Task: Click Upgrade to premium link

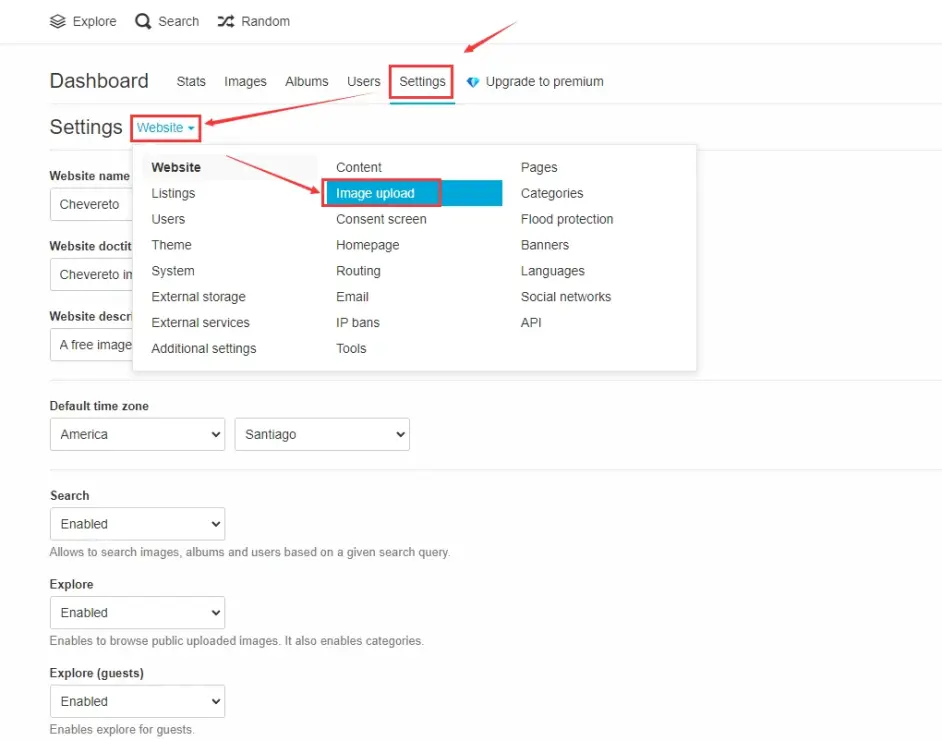Action: pos(544,82)
